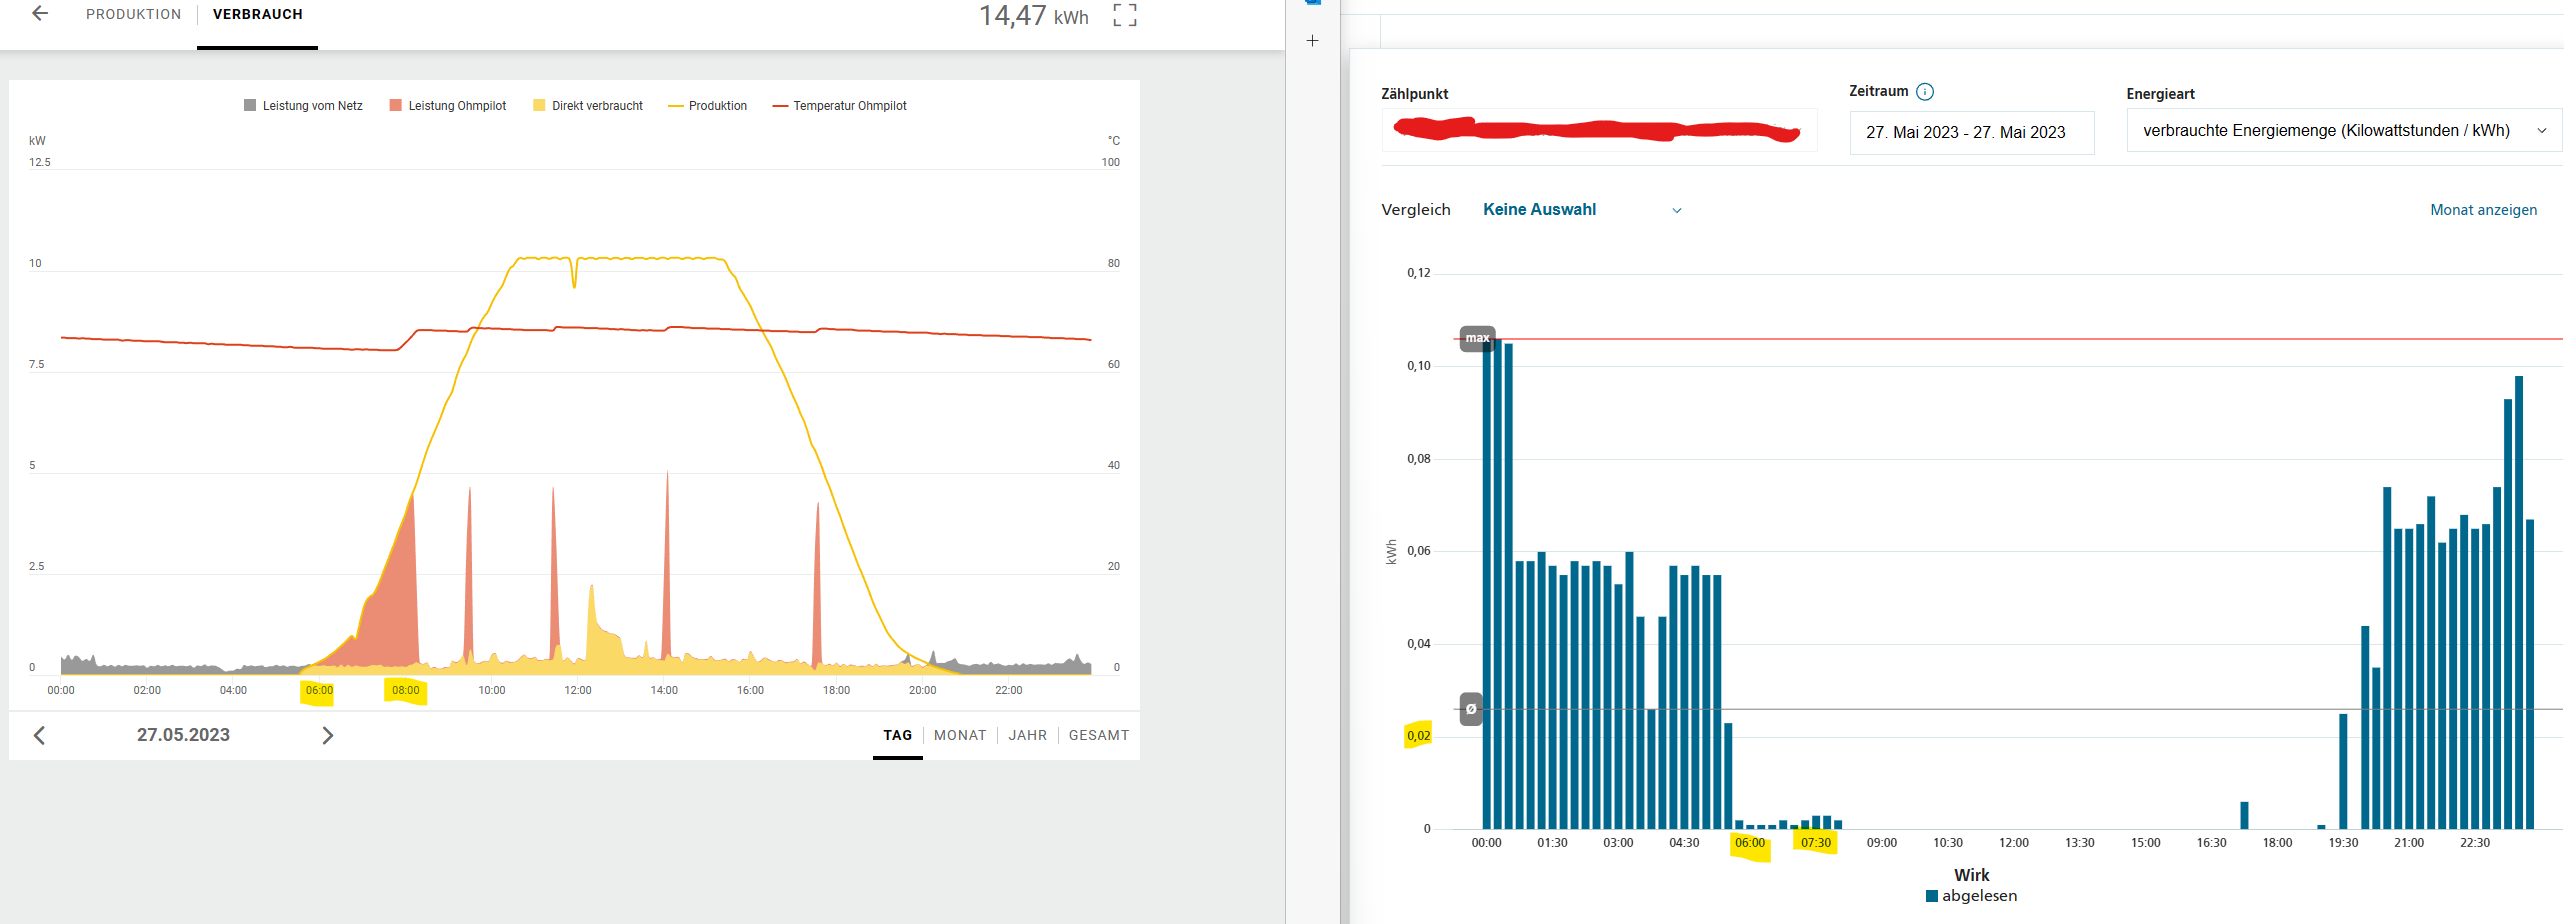Screen dimensions: 2564x924
Task: Click the plus icon in sidebar
Action: pos(1312,41)
